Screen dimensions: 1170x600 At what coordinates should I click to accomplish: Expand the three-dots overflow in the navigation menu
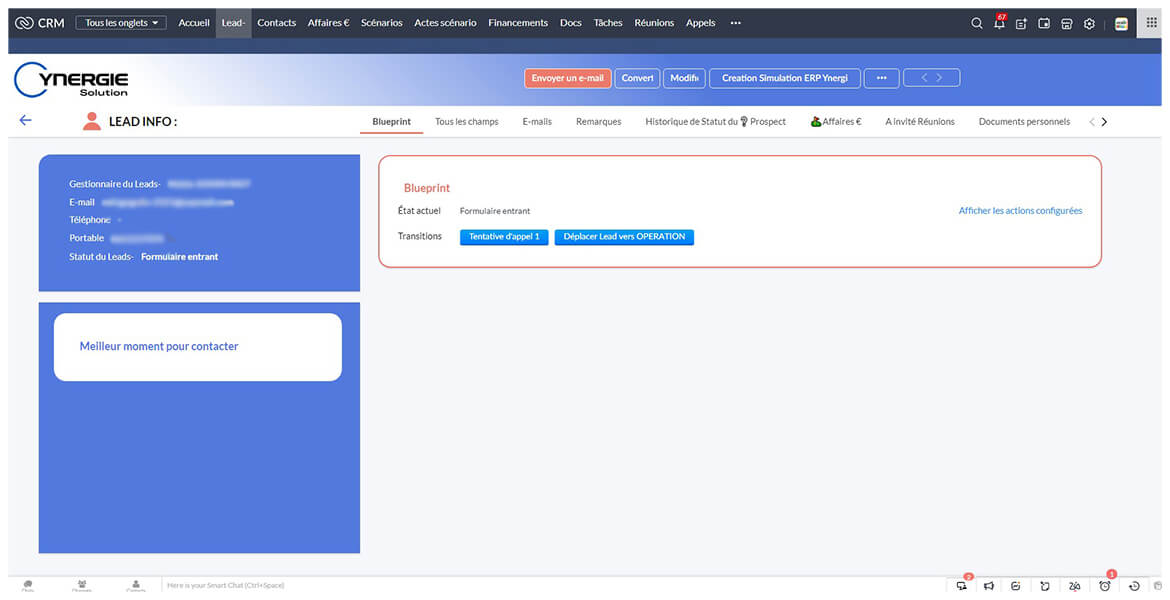point(736,23)
